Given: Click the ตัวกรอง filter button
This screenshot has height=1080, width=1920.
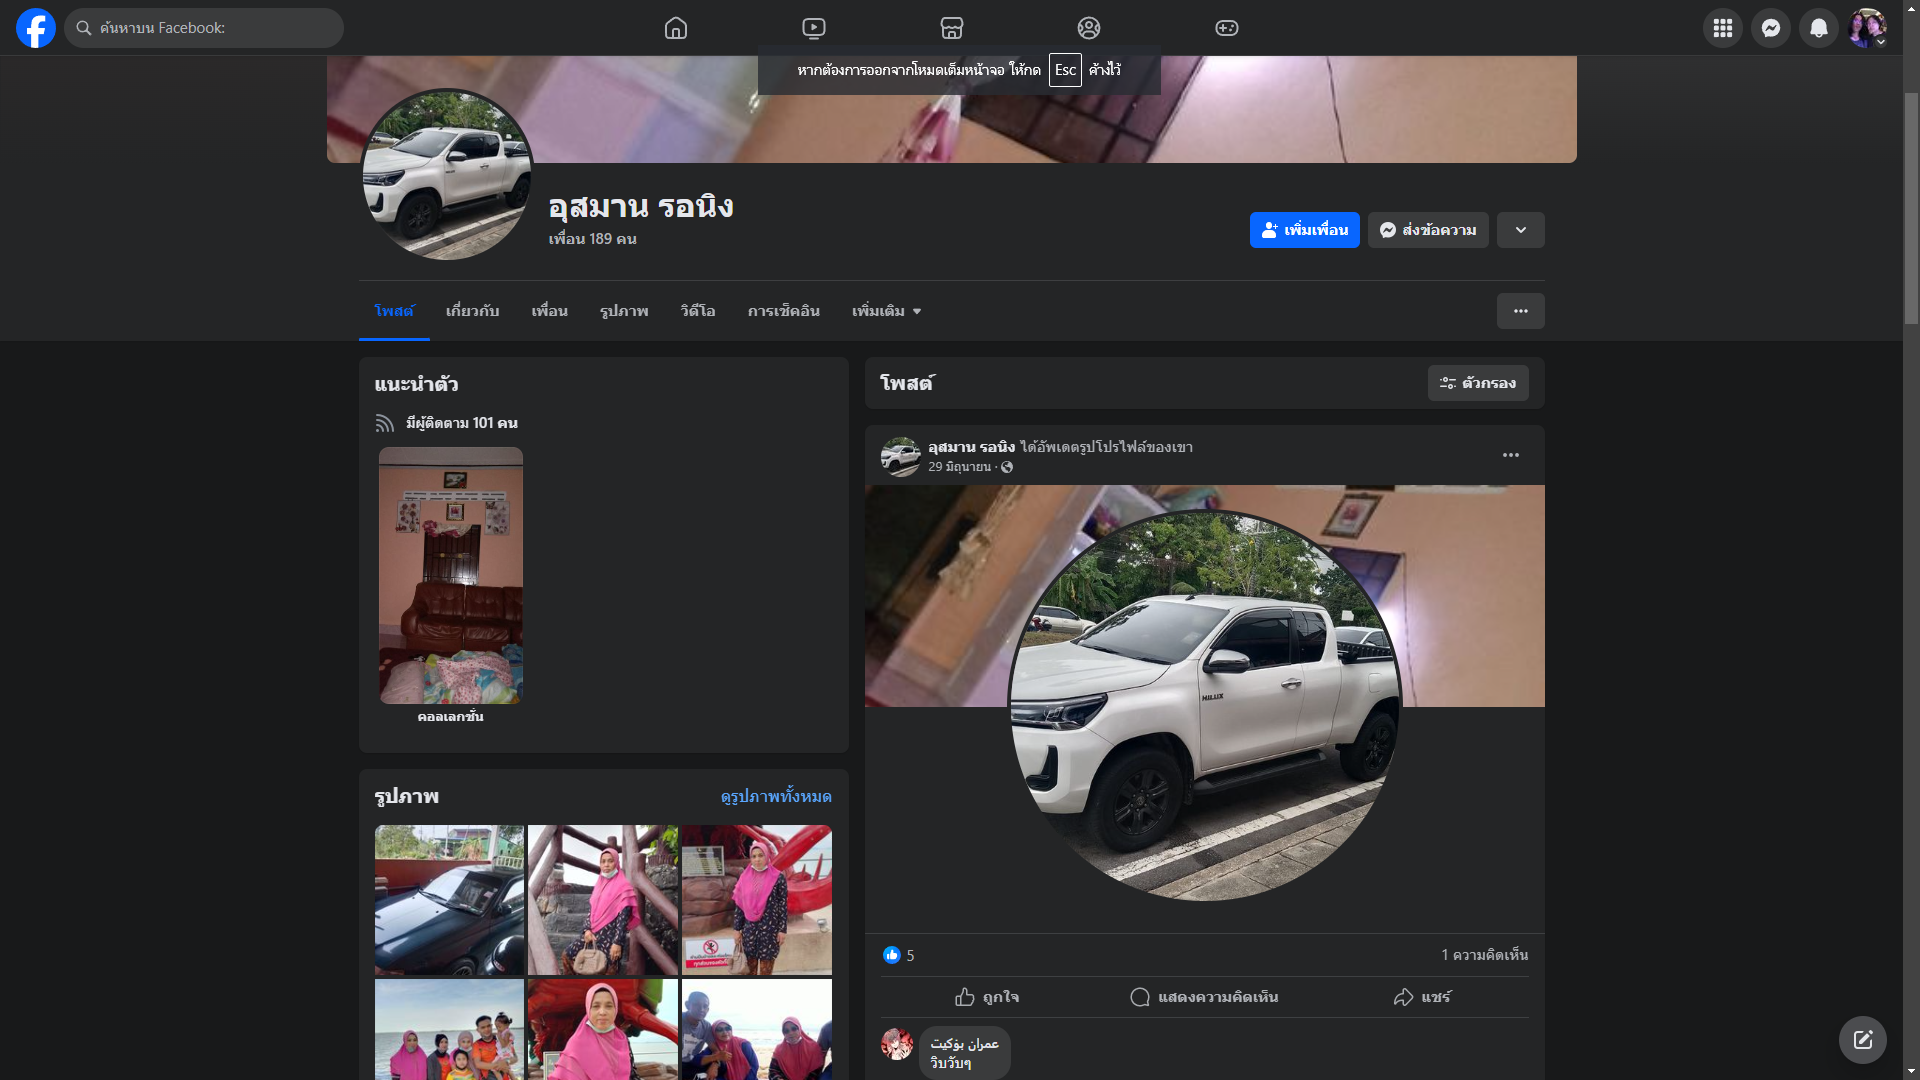Looking at the screenshot, I should pyautogui.click(x=1477, y=383).
